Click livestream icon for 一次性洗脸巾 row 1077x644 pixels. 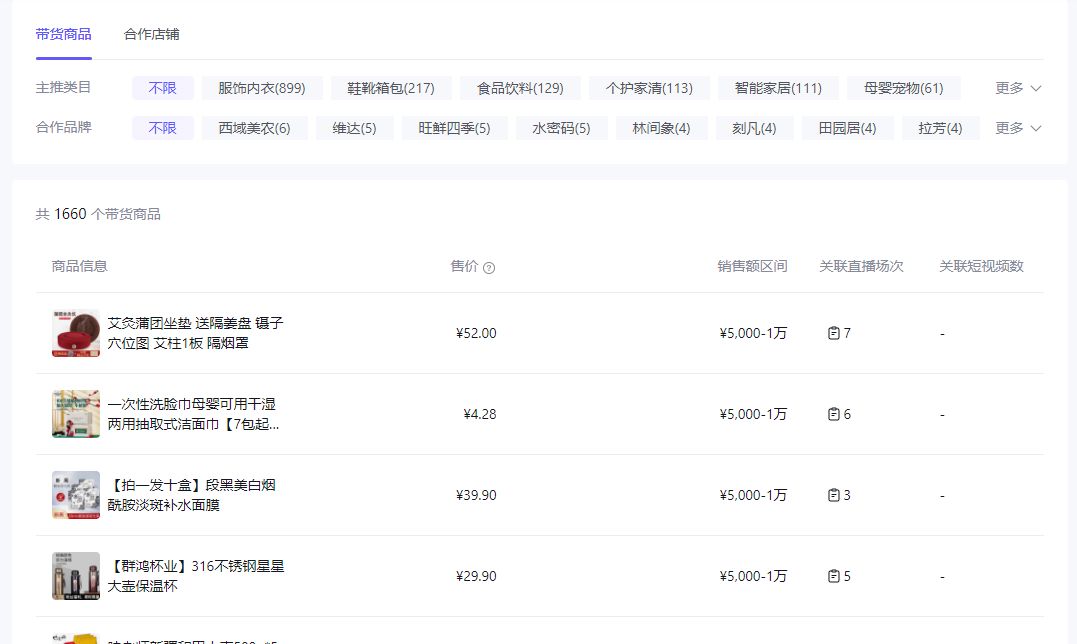point(833,414)
